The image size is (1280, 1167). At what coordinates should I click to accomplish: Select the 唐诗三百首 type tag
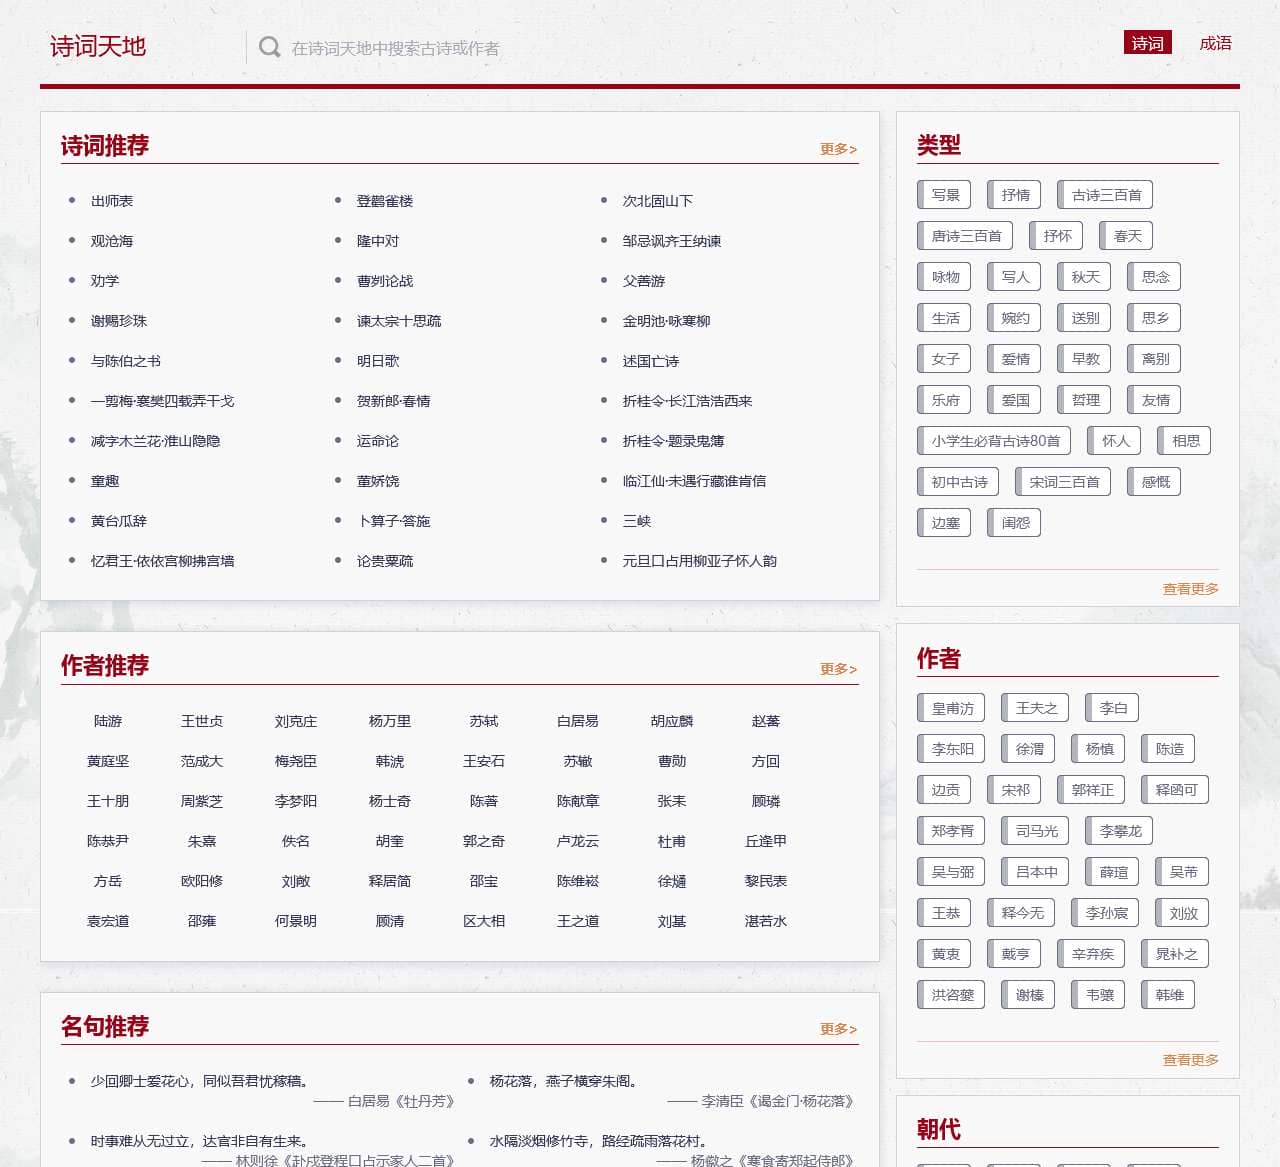[x=966, y=236]
